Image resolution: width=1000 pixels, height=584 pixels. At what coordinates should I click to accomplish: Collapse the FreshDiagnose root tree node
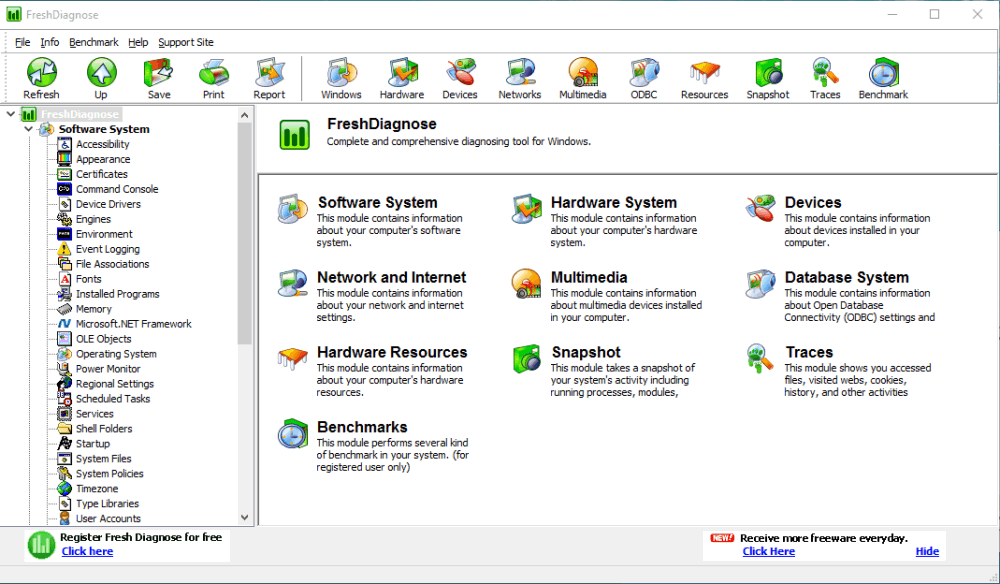[11, 114]
